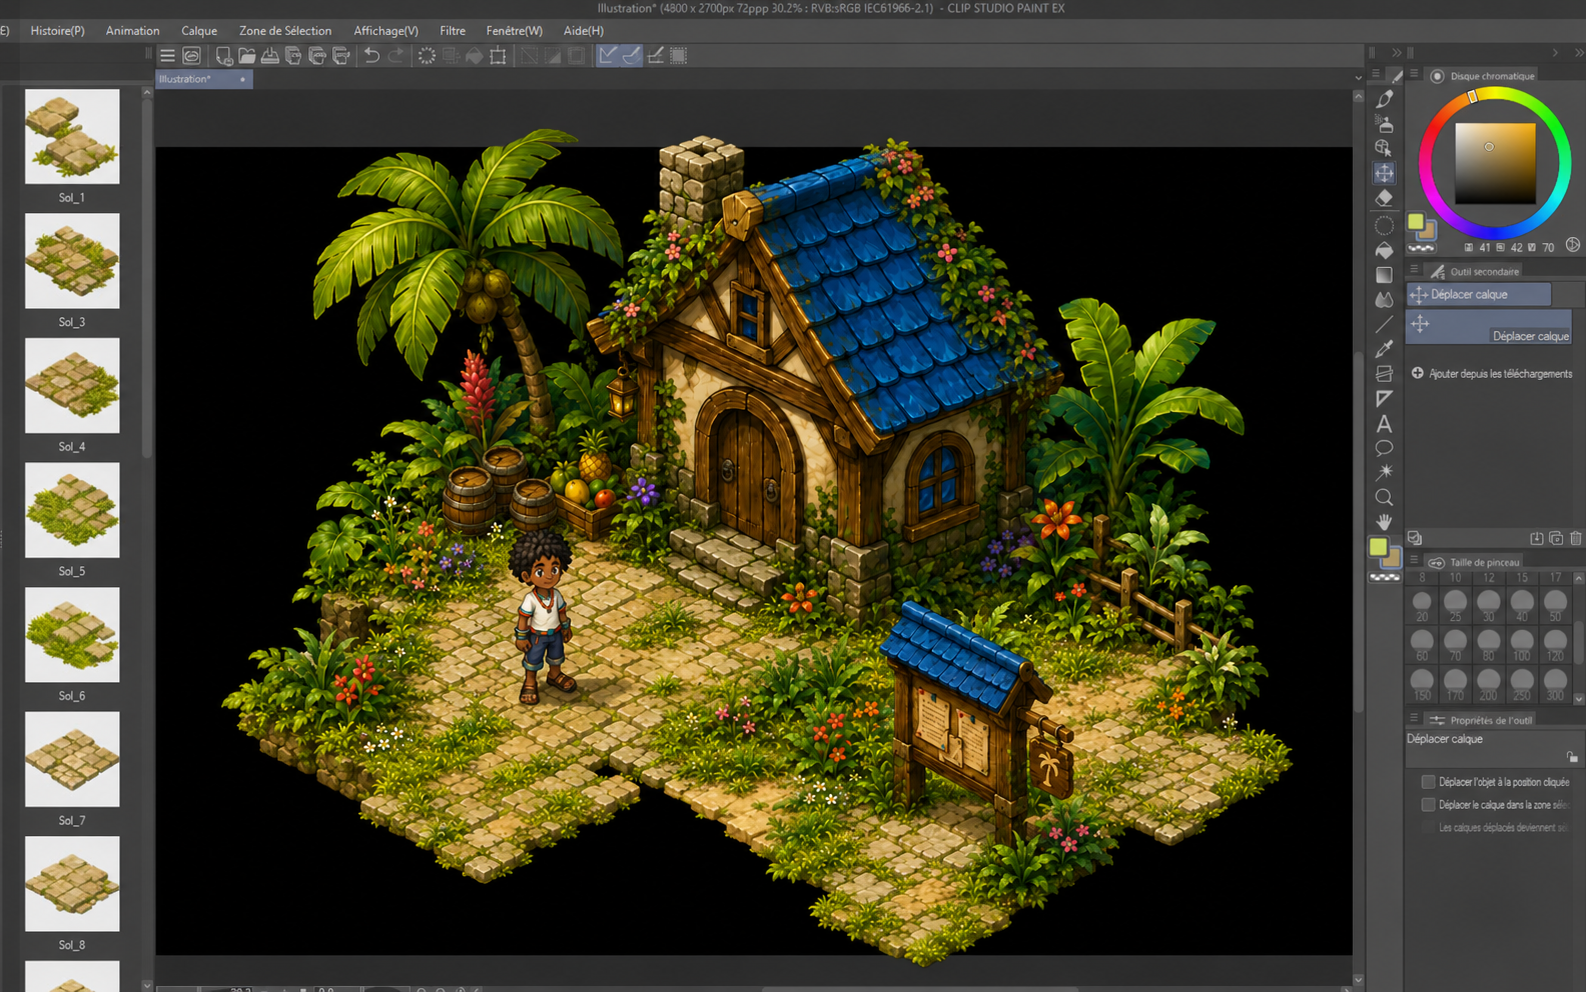Viewport: 1586px width, 992px height.
Task: Collapse the tool palette dock with double chevron
Action: pyautogui.click(x=1397, y=53)
